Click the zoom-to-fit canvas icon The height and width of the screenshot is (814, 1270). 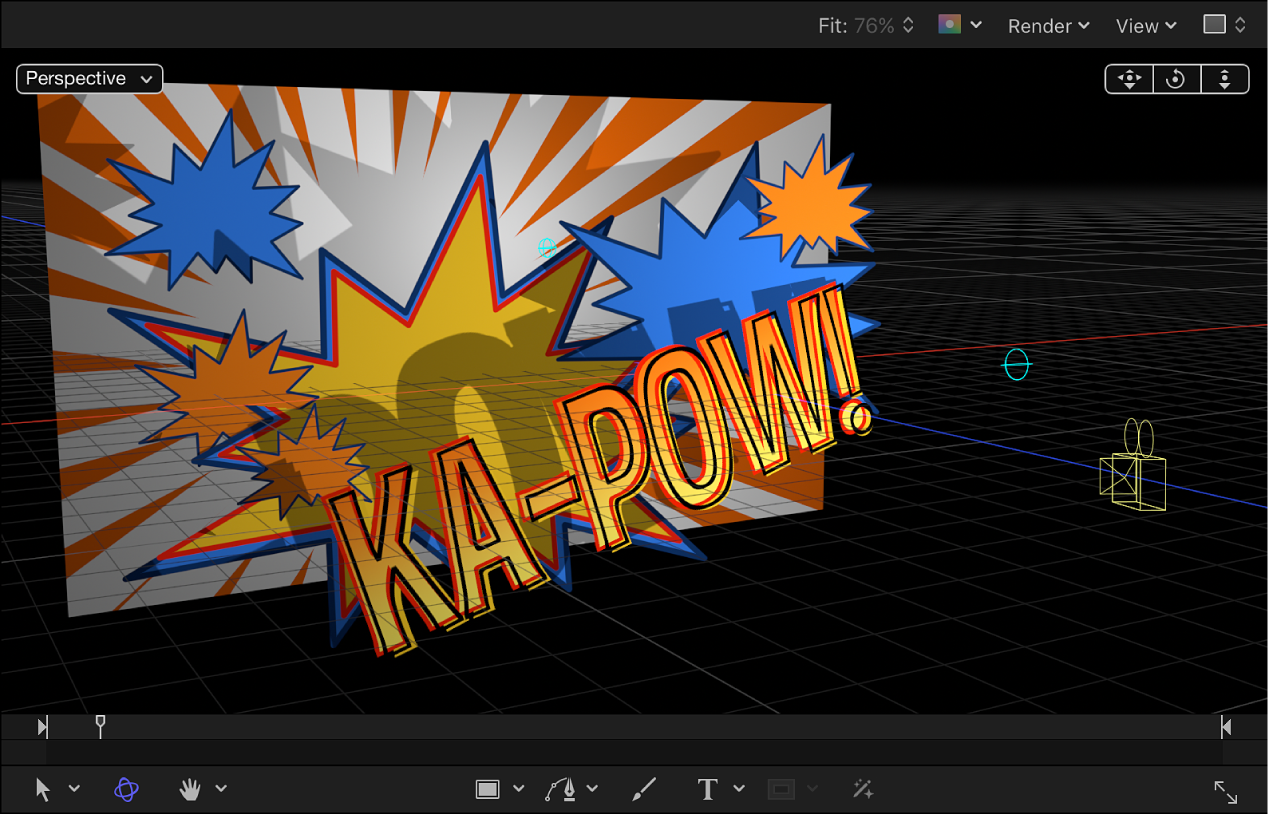tap(1225, 791)
